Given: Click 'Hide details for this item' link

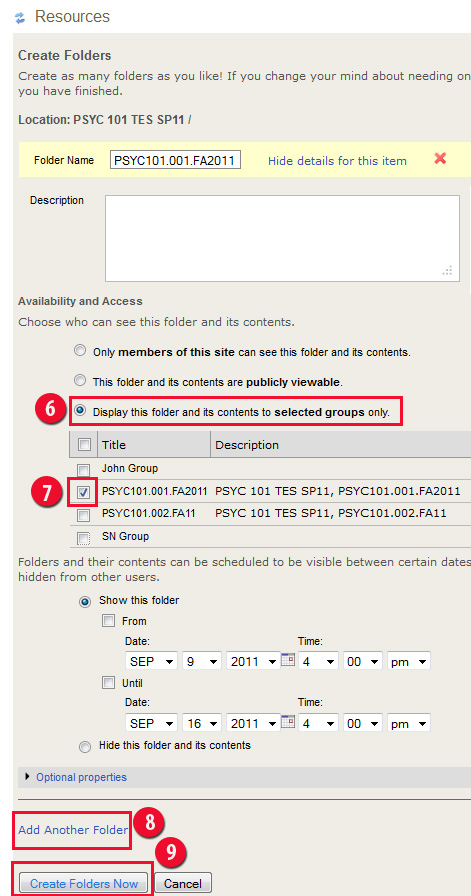Looking at the screenshot, I should coord(337,161).
